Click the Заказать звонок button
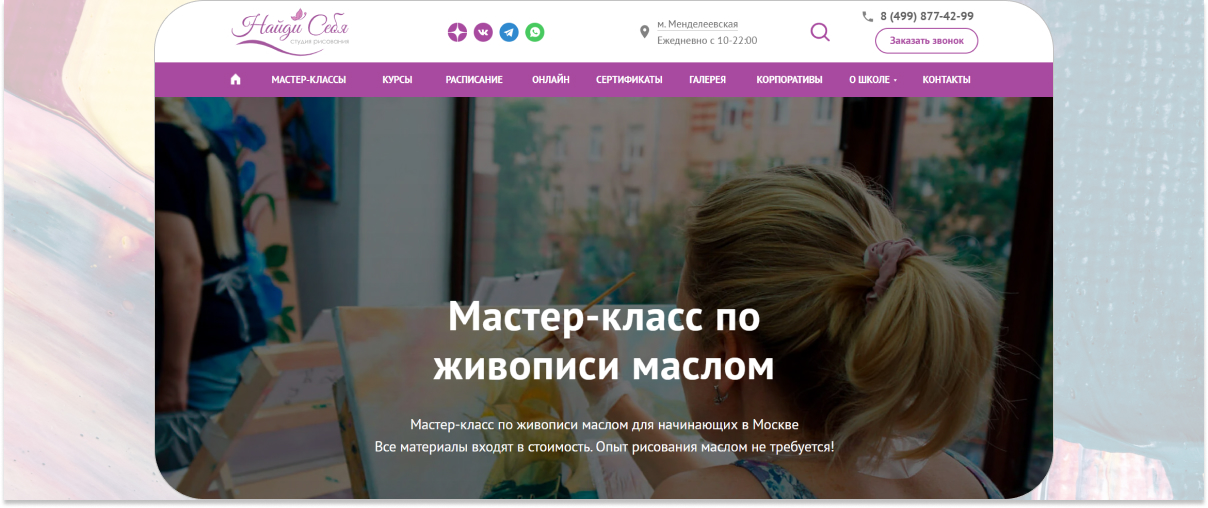 coord(926,41)
